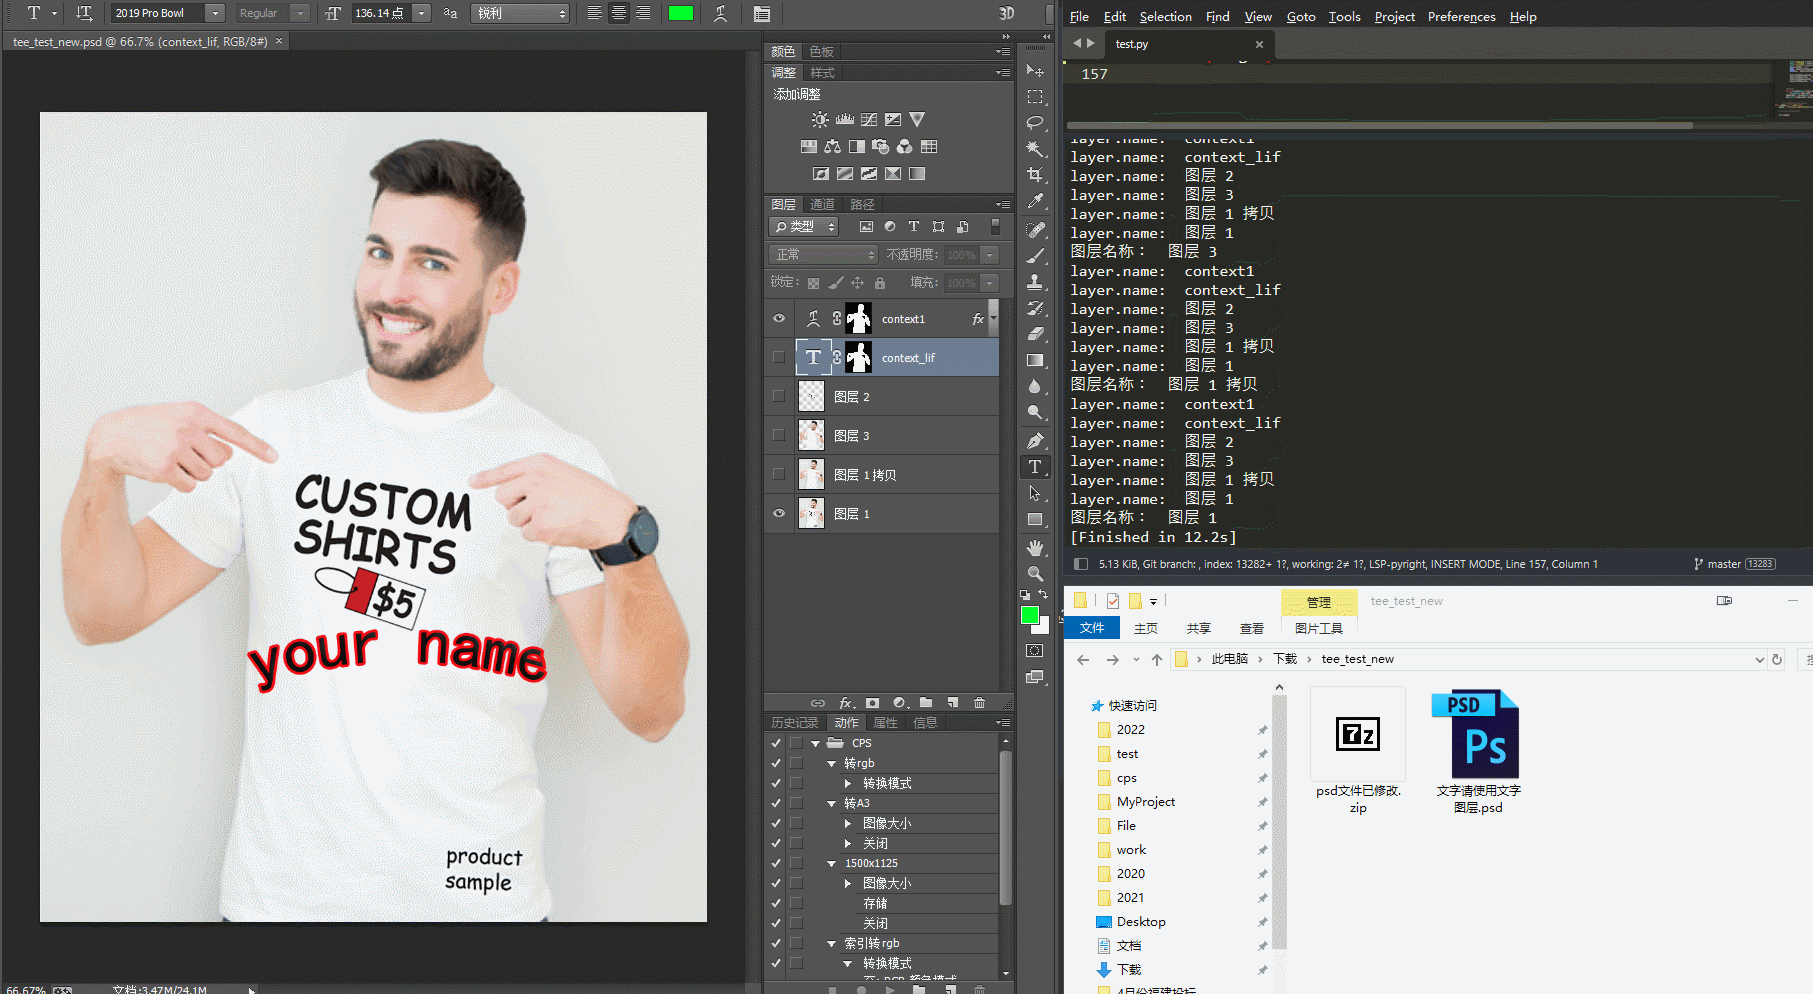Expand the 1500x1125 图像大小 step
The width and height of the screenshot is (1813, 994).
pos(848,883)
